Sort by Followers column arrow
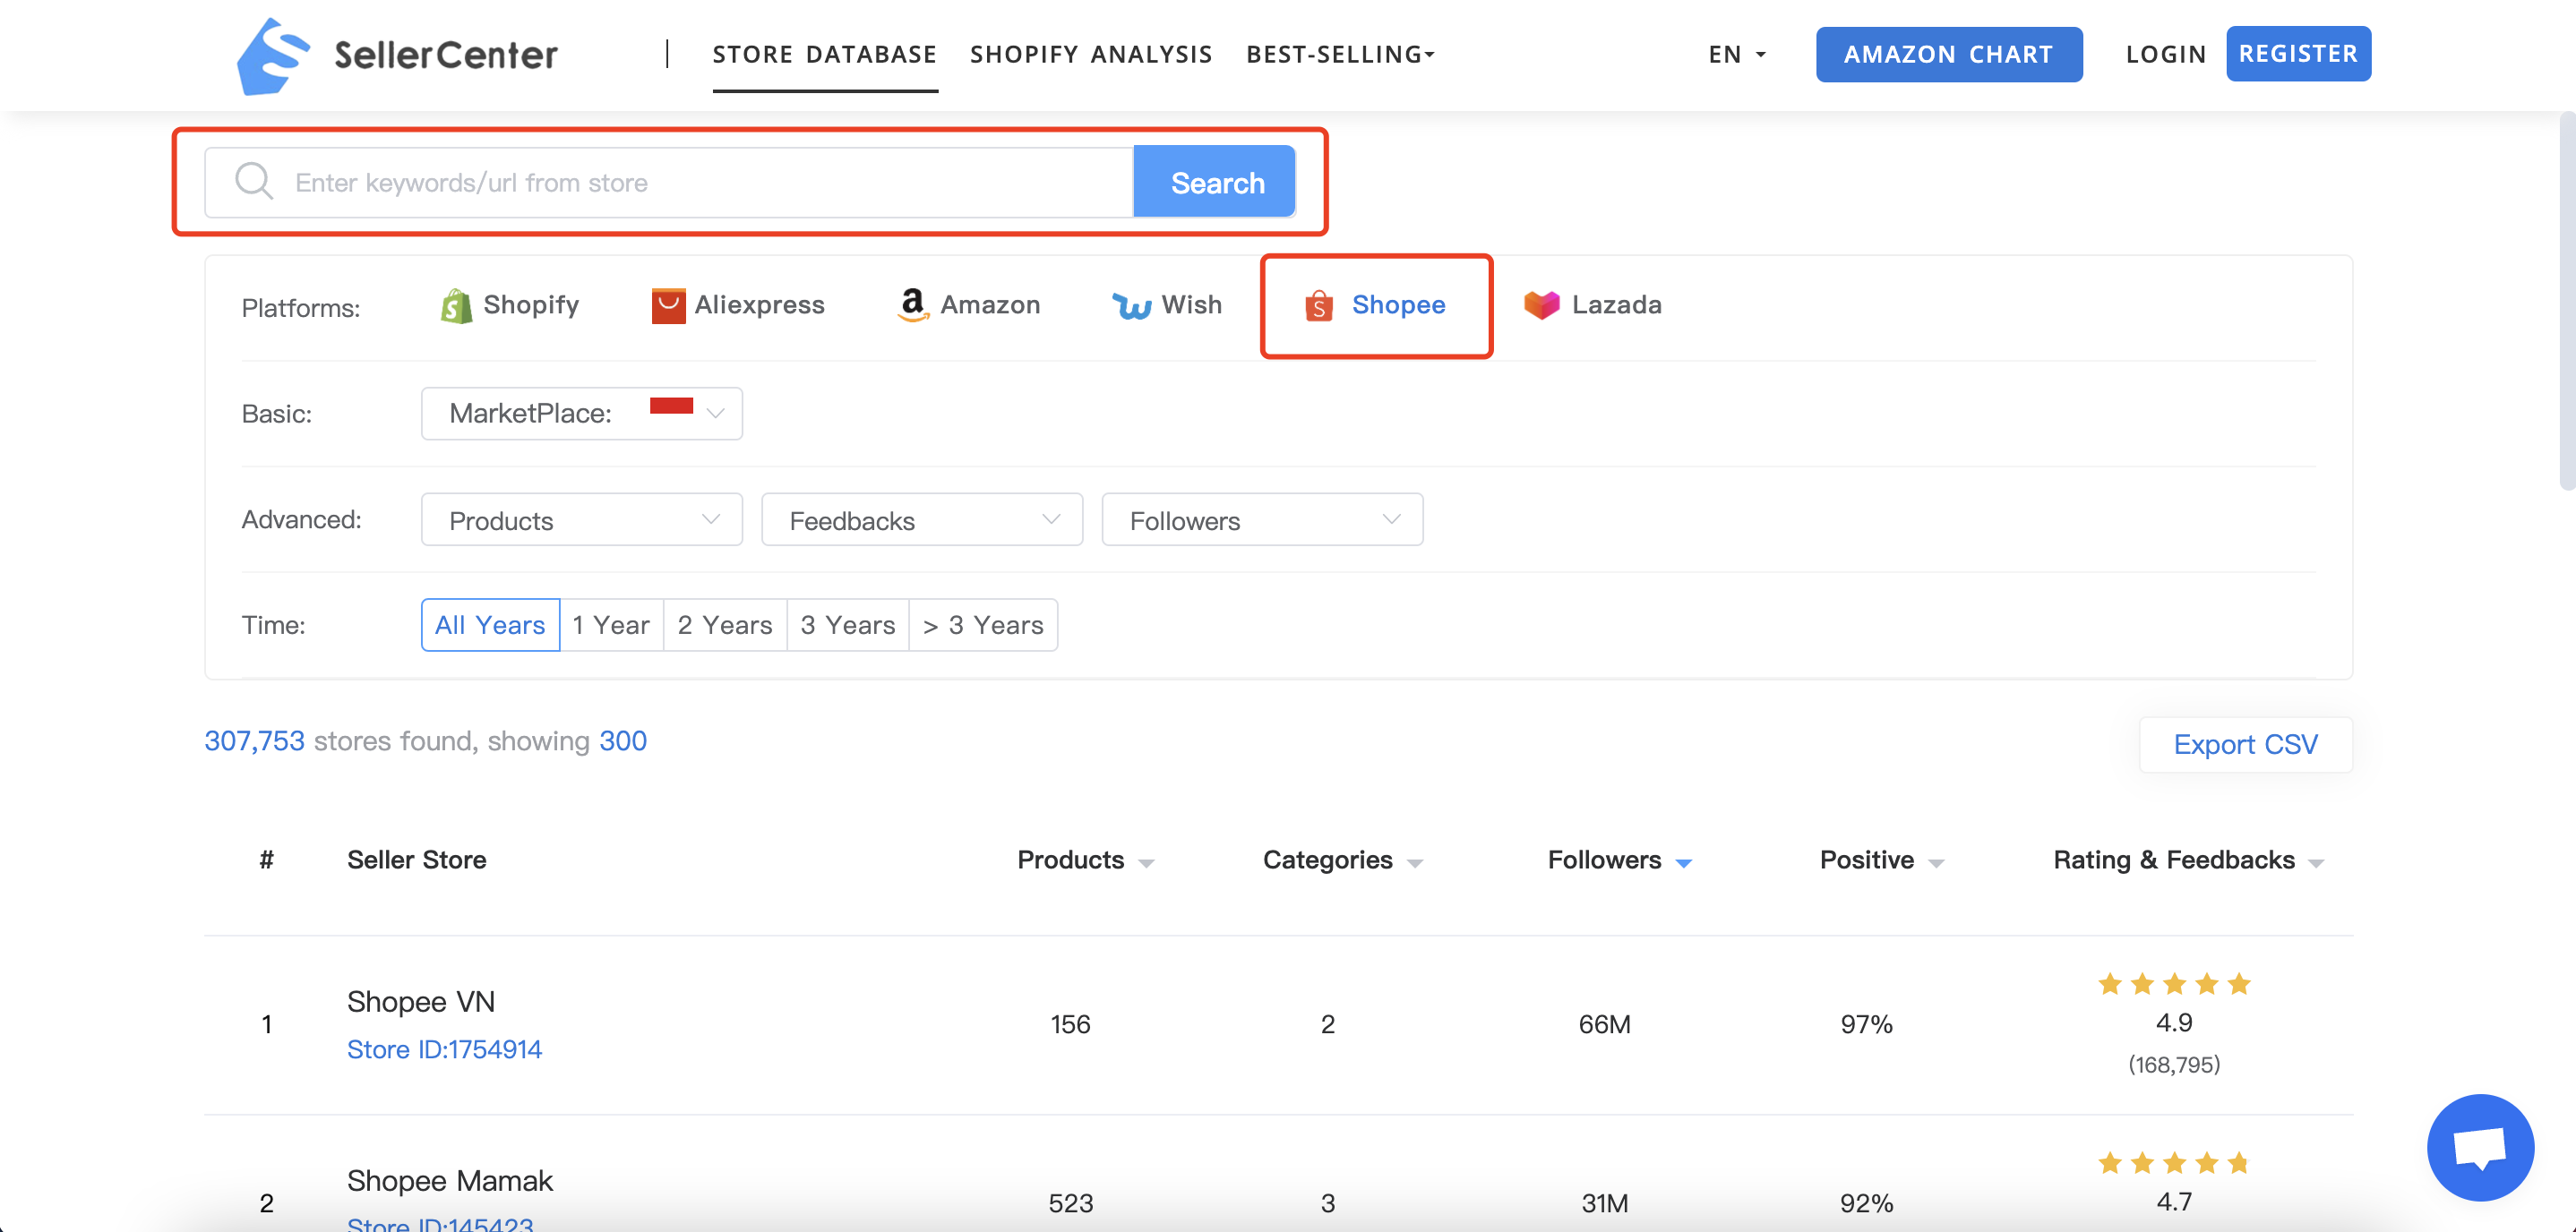 click(x=1683, y=863)
